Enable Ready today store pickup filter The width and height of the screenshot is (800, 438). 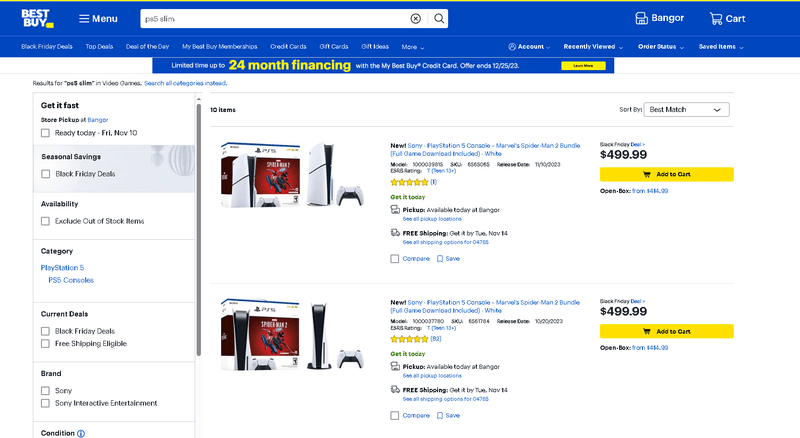tap(46, 133)
